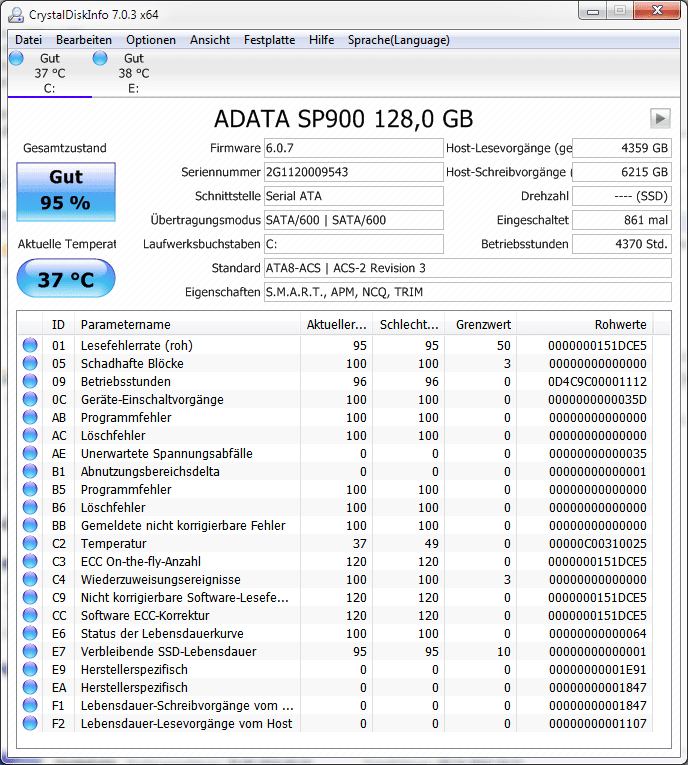This screenshot has height=765, width=688.
Task: Select the Nicht korrigierbare Software-Lesefe... row
Action: tap(336, 597)
